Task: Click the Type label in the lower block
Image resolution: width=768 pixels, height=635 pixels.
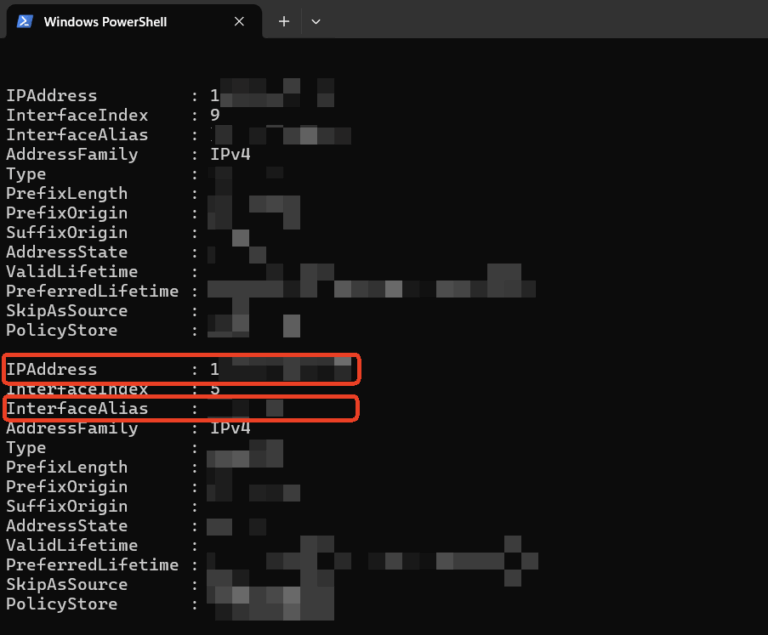Action: tap(26, 448)
